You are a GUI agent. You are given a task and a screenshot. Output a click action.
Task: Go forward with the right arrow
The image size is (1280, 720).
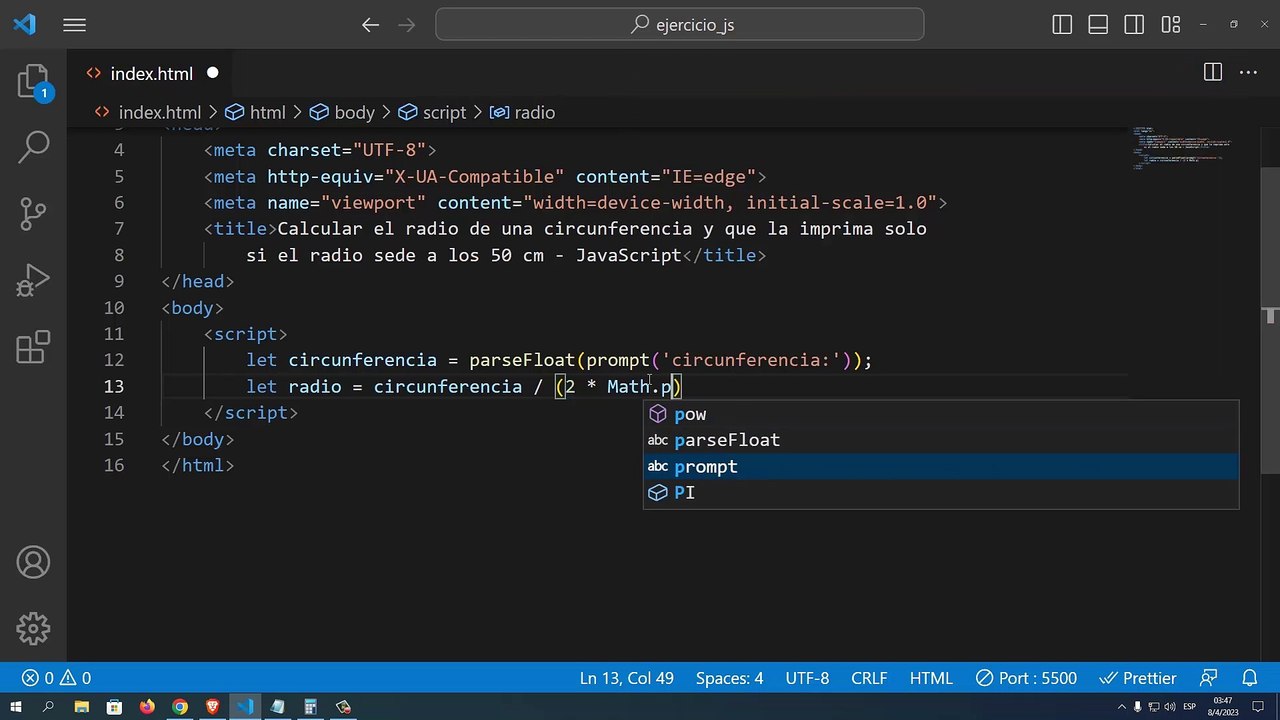[x=408, y=25]
